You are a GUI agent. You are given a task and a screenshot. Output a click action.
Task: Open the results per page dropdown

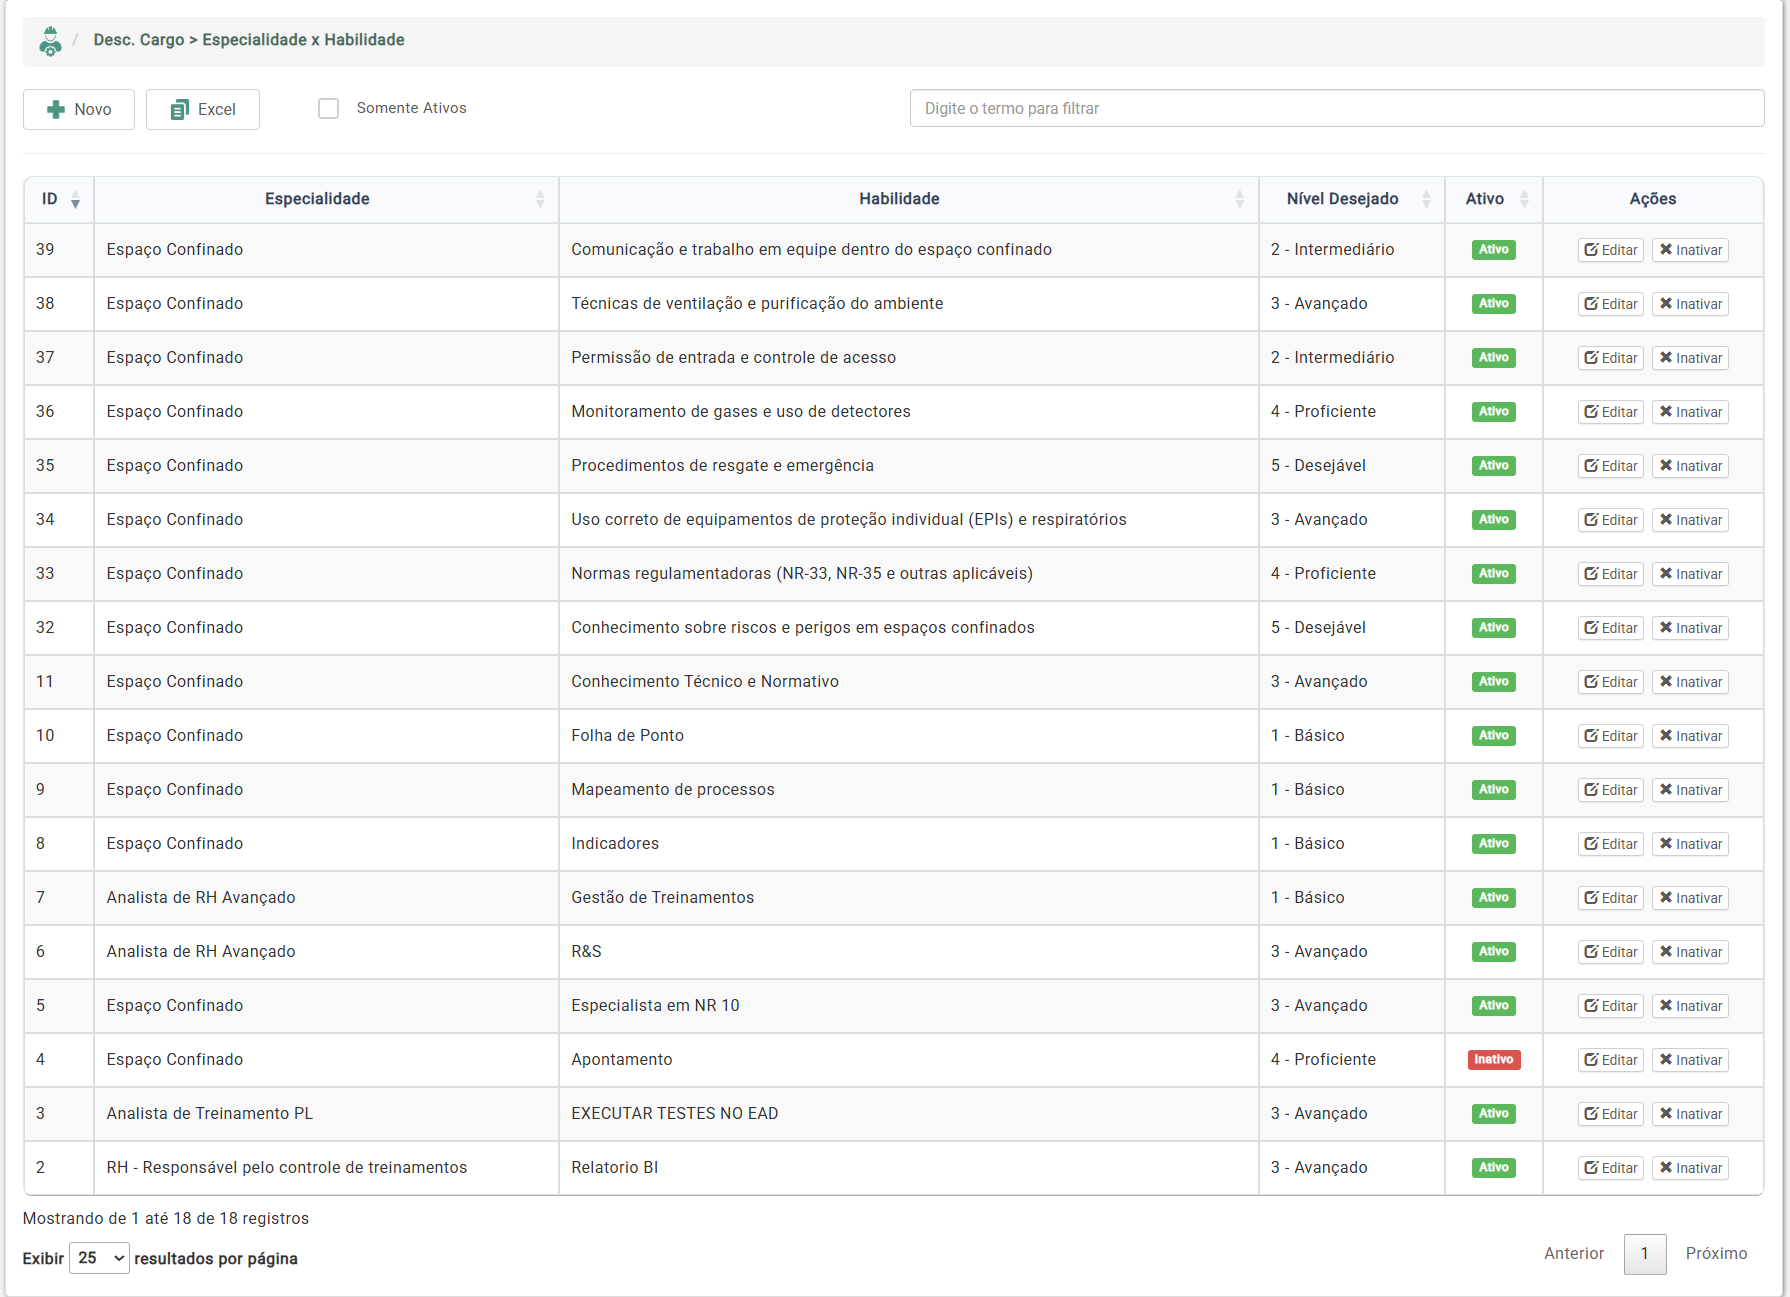(x=99, y=1258)
